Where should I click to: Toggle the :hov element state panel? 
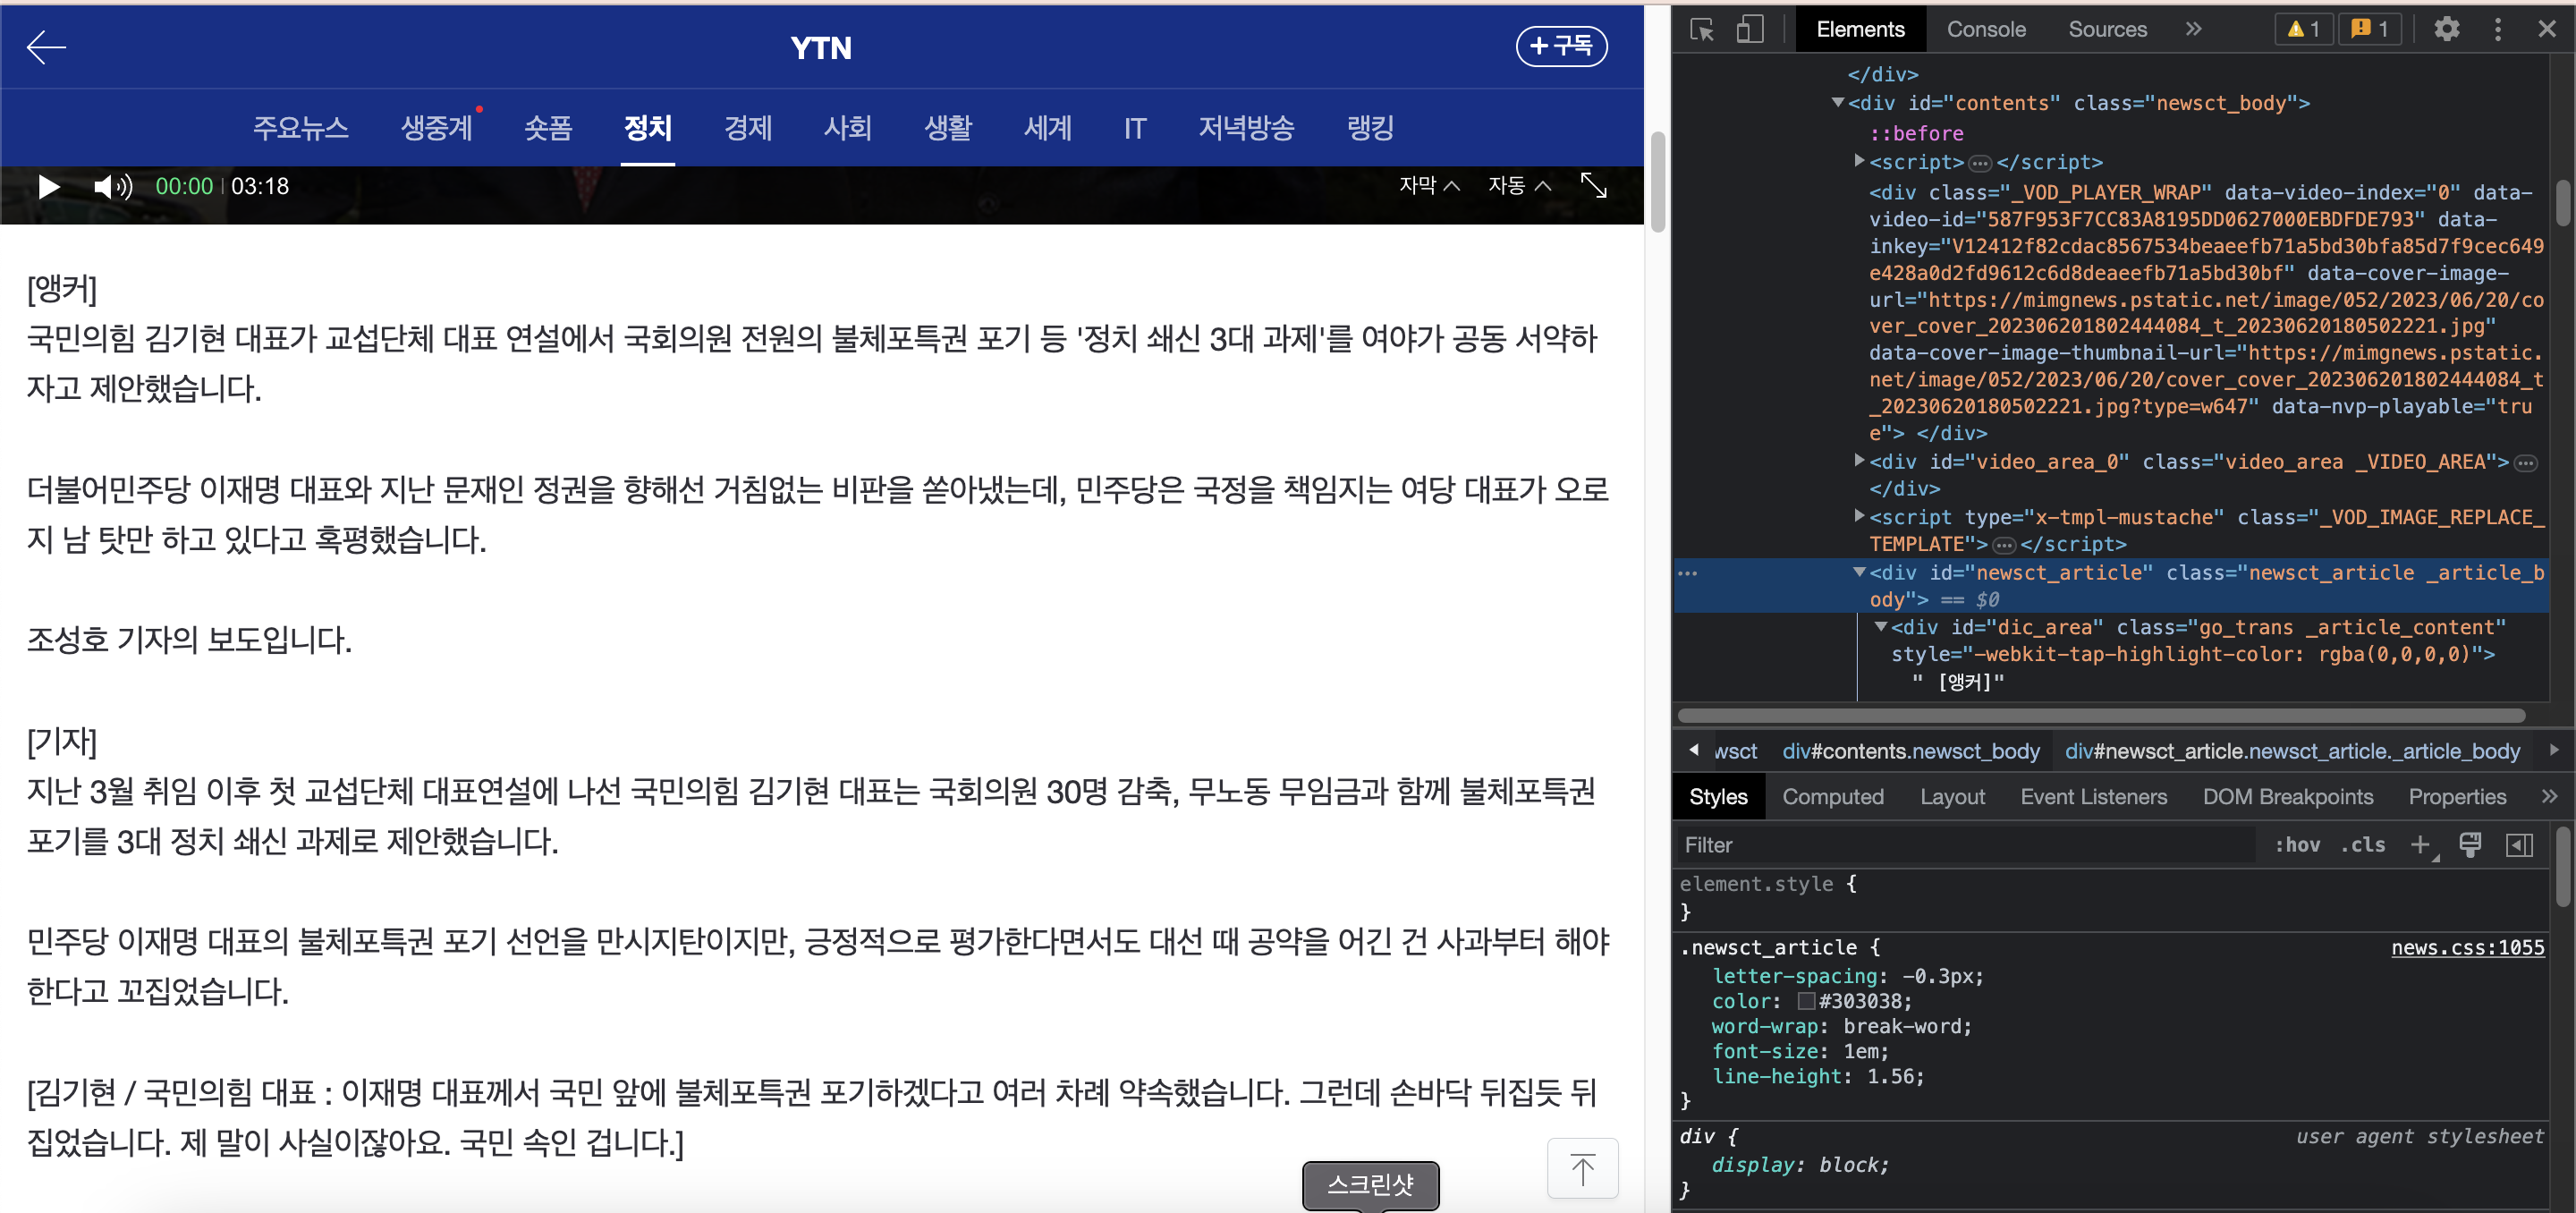tap(2297, 845)
